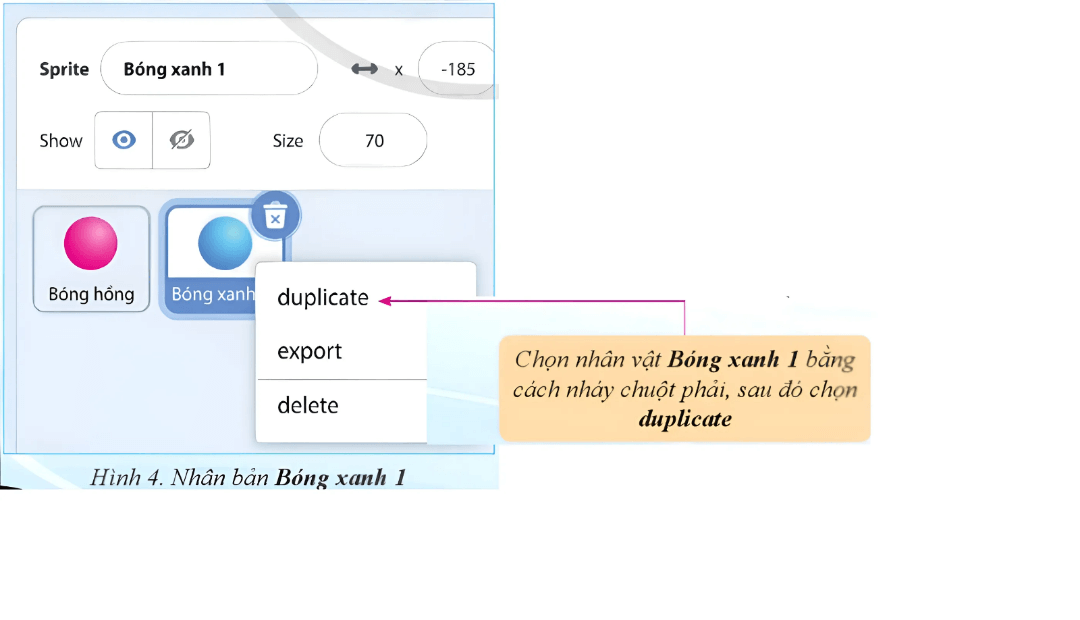The height and width of the screenshot is (620, 1080).
Task: Click the x coordinate field showing -185
Action: pos(457,69)
